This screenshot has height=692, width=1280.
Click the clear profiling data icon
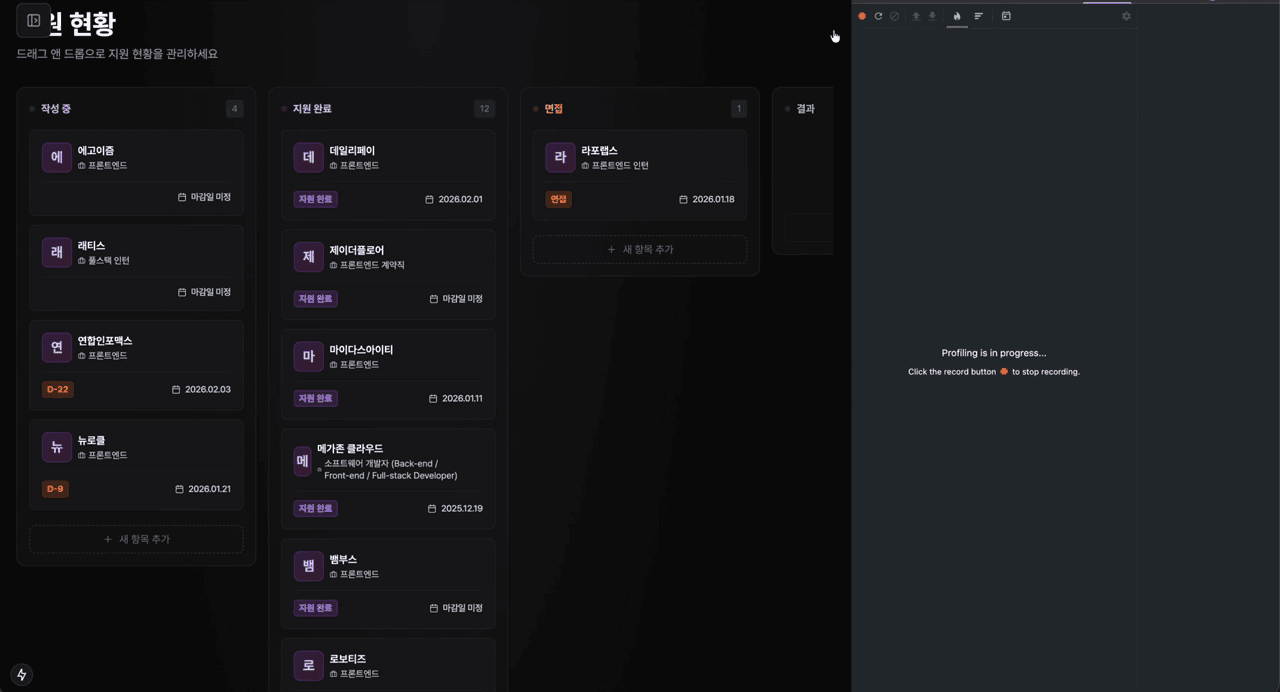pyautogui.click(x=894, y=16)
